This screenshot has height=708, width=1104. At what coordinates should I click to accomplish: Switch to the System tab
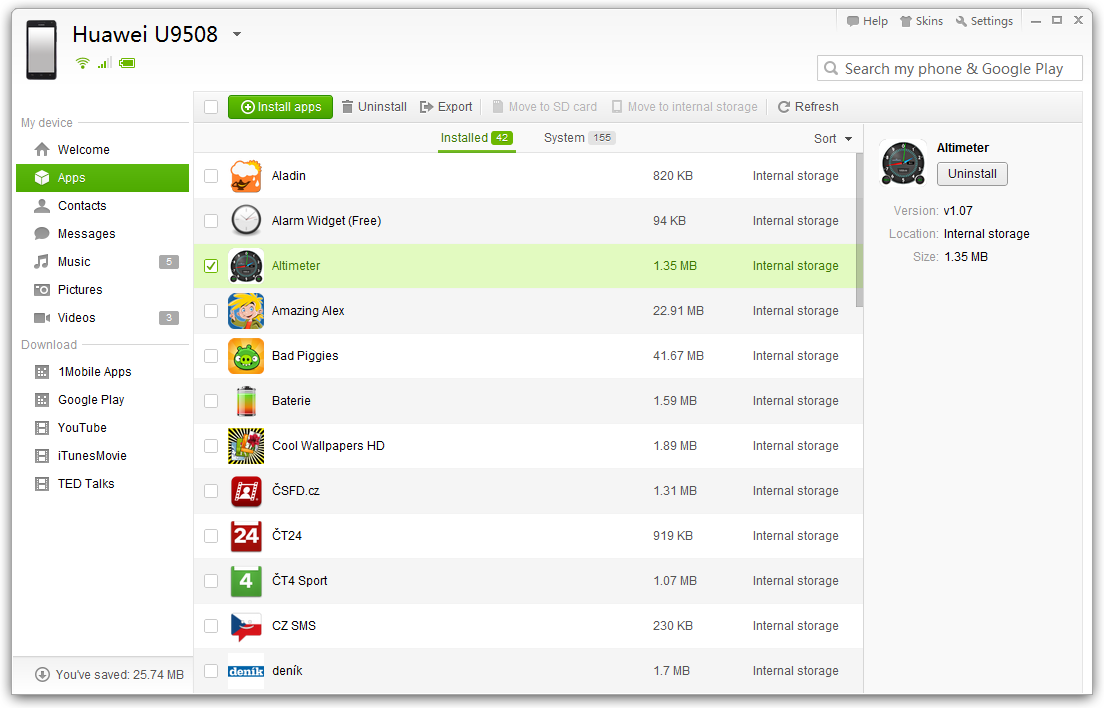(x=579, y=138)
